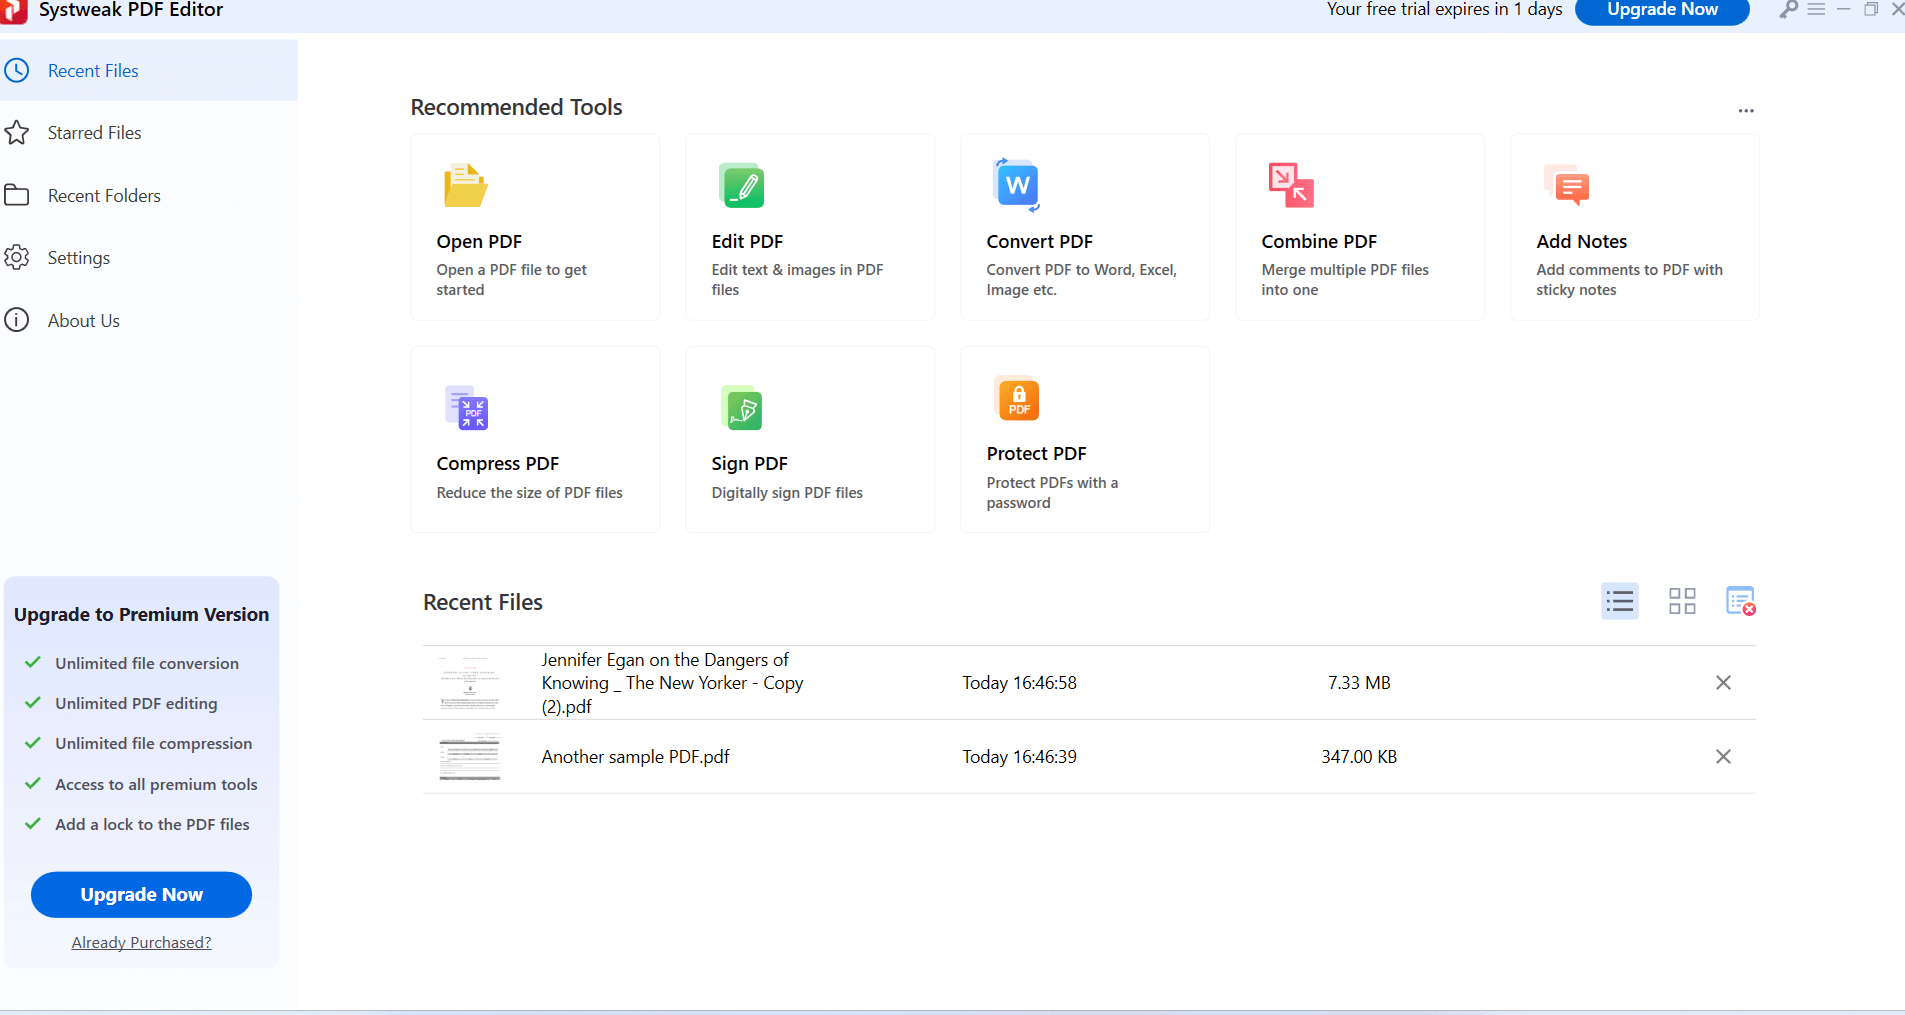The width and height of the screenshot is (1905, 1015).
Task: Open Recommended Tools three-dot menu
Action: 1746,111
